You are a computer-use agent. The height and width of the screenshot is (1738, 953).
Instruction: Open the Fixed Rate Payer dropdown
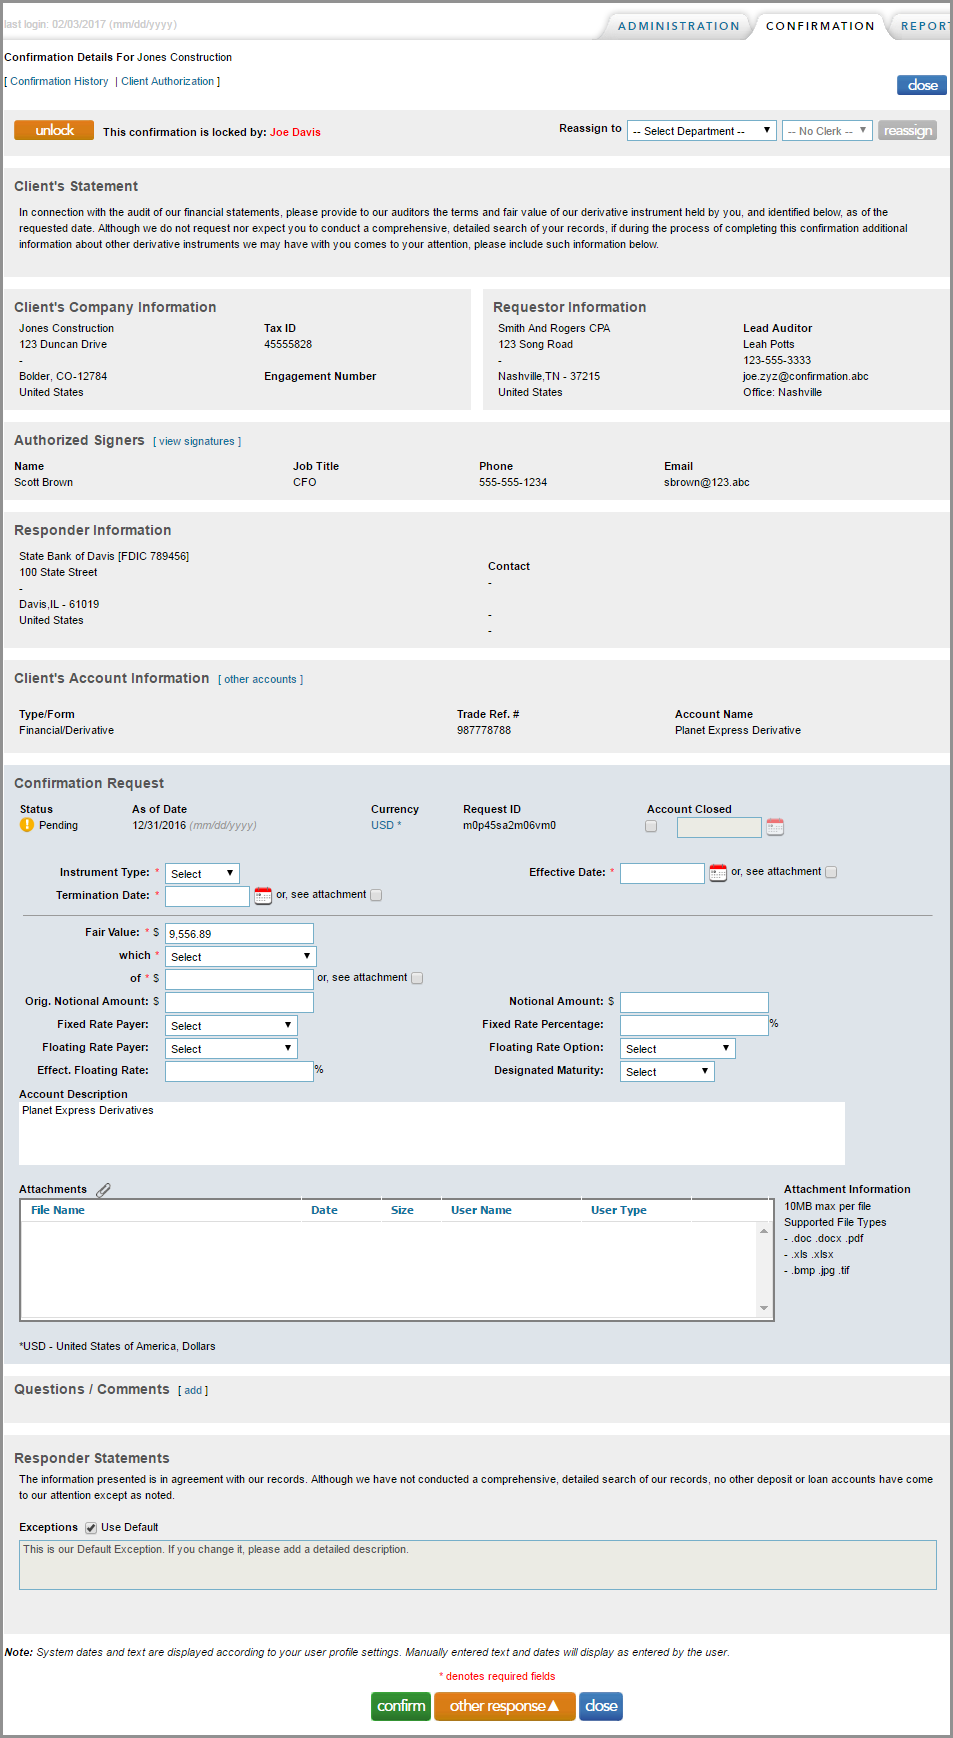tap(231, 1026)
